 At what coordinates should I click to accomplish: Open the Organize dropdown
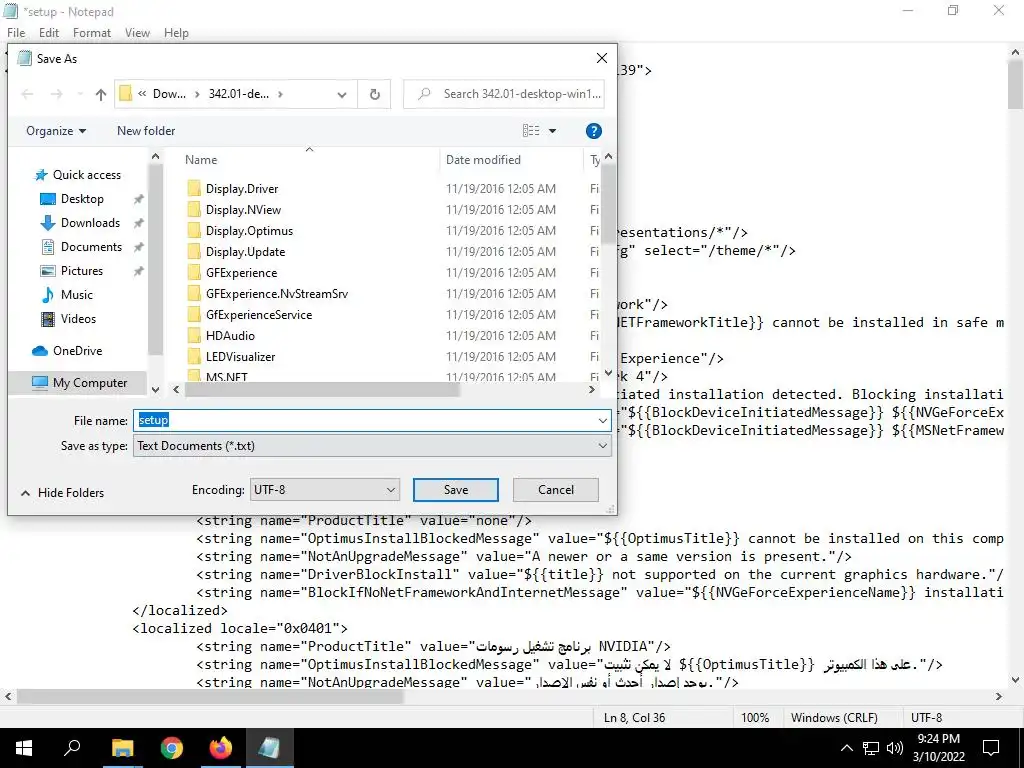pos(56,131)
